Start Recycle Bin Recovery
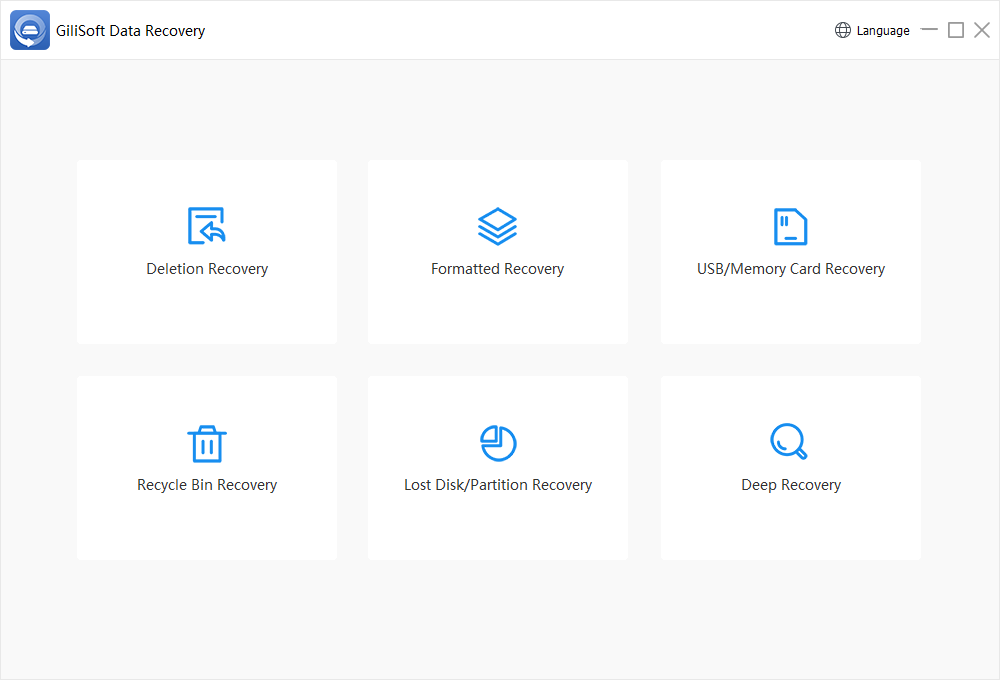 click(207, 467)
